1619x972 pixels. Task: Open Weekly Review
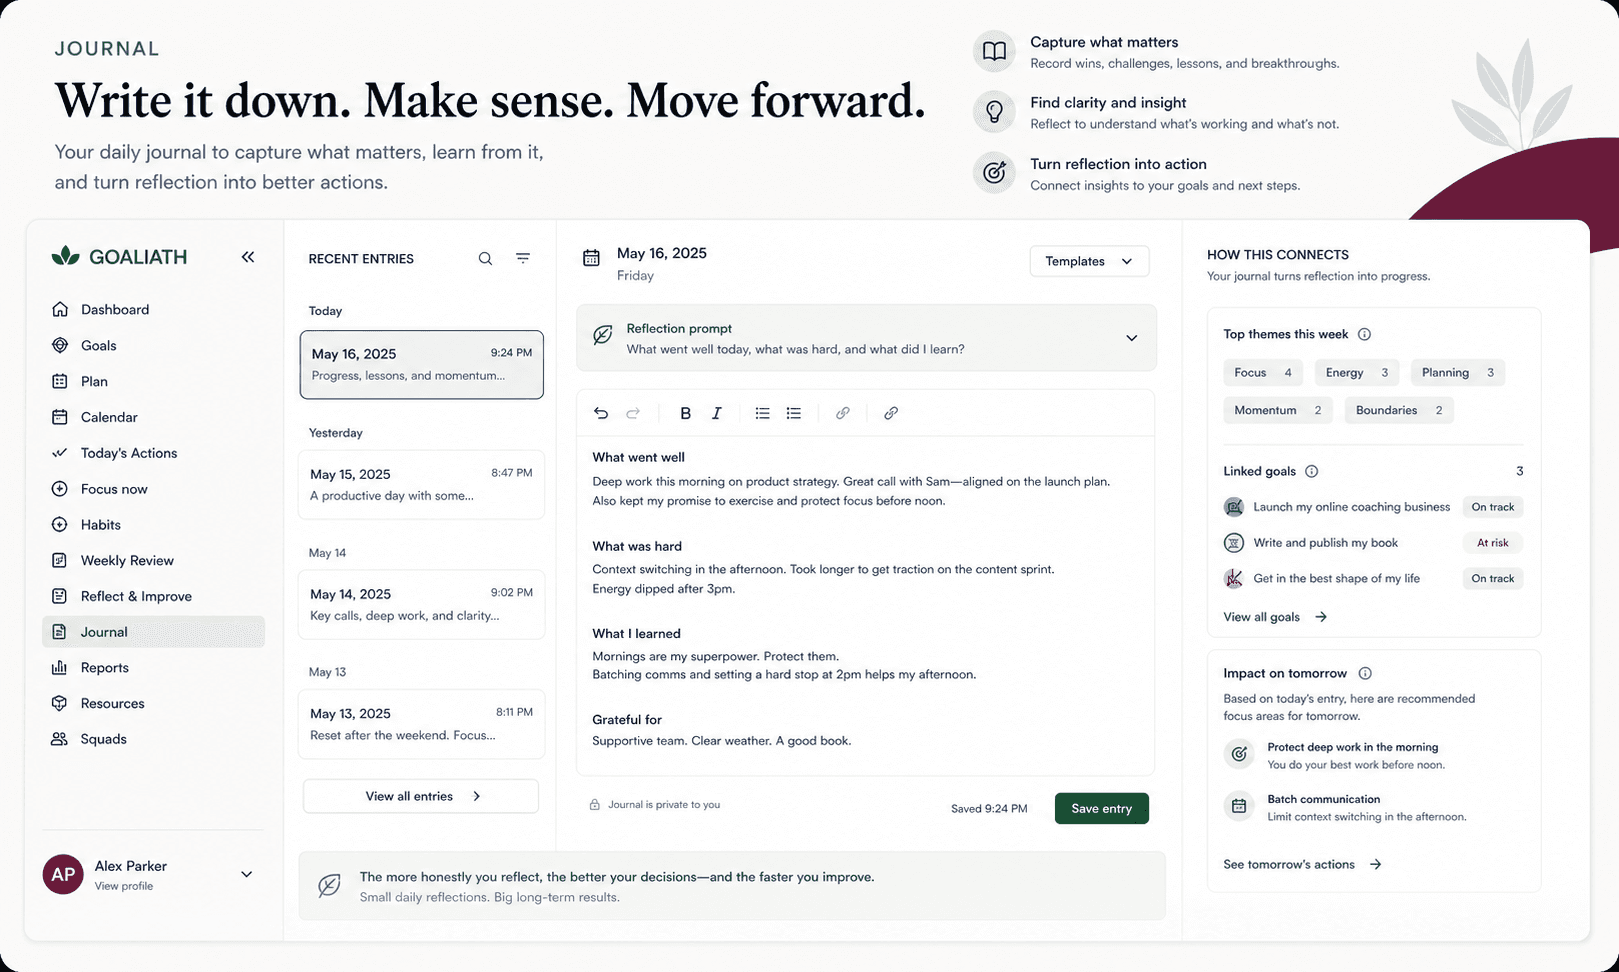point(153,561)
